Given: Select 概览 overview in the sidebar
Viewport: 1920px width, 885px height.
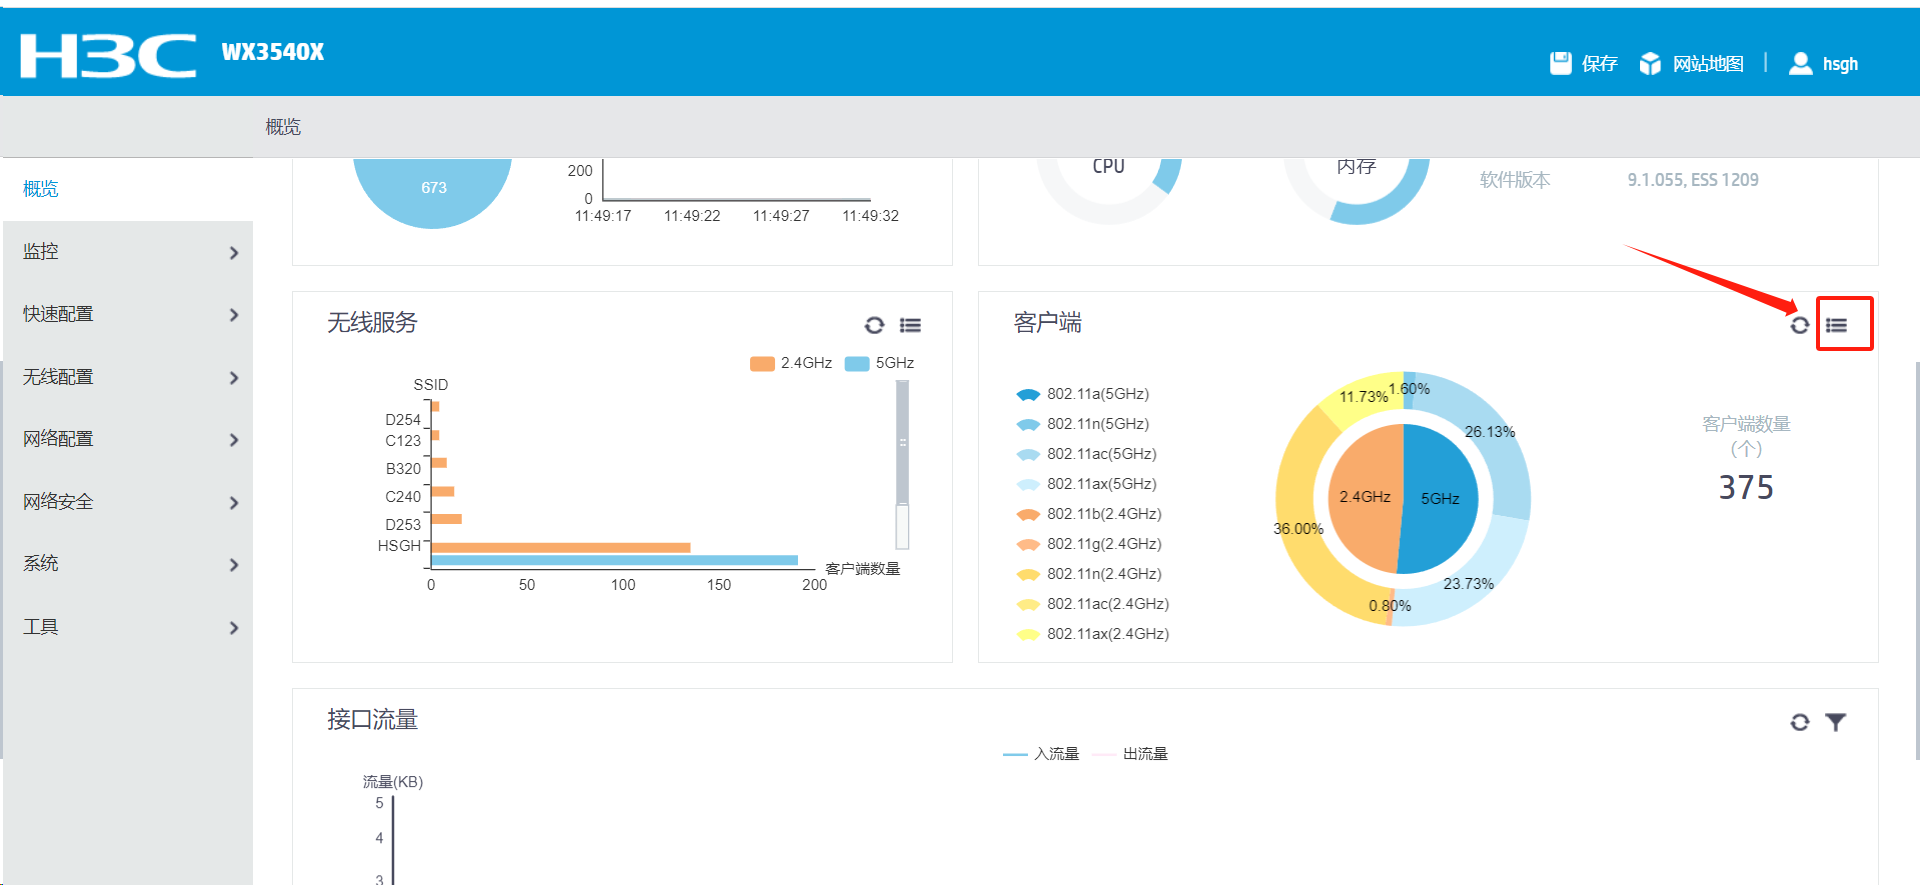Looking at the screenshot, I should click(128, 189).
